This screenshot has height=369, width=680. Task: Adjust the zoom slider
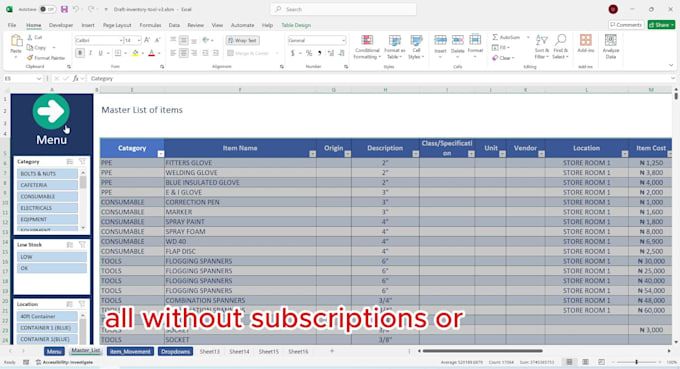tap(636, 362)
